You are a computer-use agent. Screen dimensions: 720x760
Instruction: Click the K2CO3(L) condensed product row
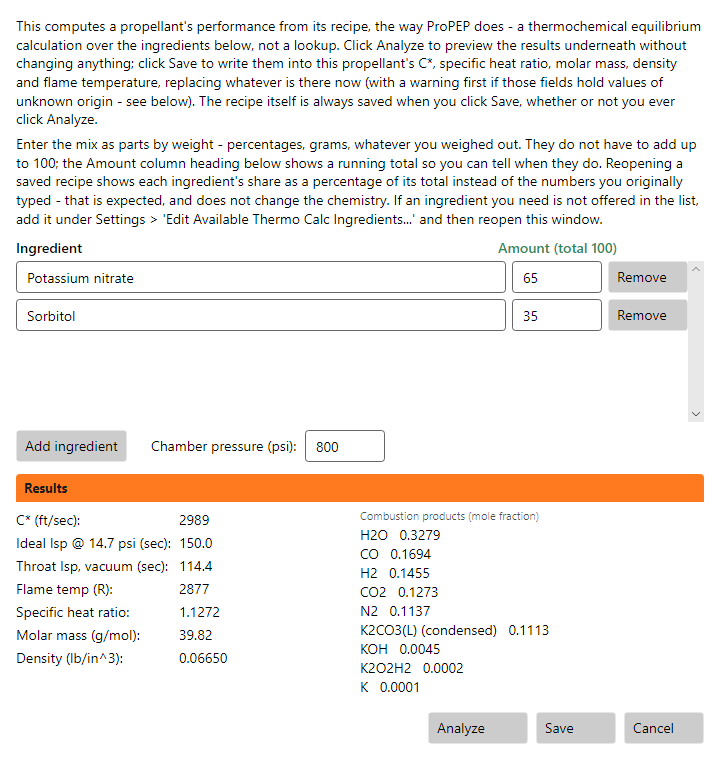[454, 630]
